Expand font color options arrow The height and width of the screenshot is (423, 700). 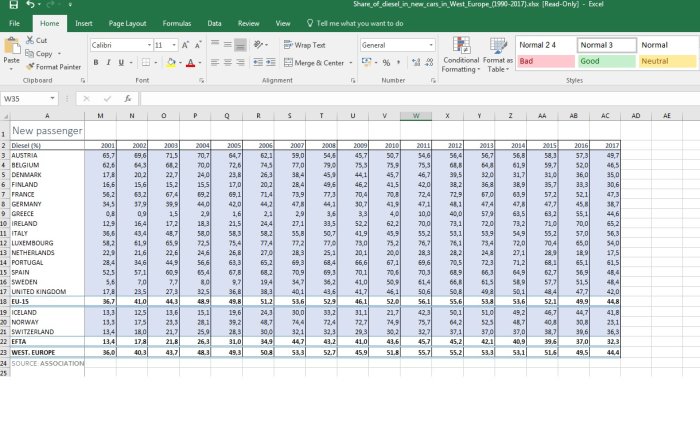point(200,63)
